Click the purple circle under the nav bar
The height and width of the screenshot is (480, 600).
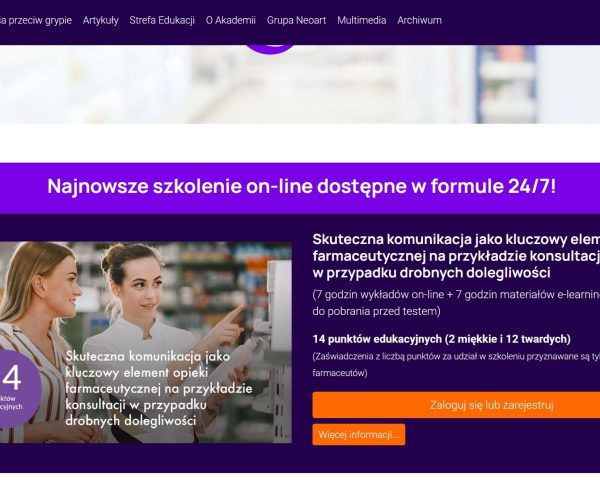pos(270,49)
